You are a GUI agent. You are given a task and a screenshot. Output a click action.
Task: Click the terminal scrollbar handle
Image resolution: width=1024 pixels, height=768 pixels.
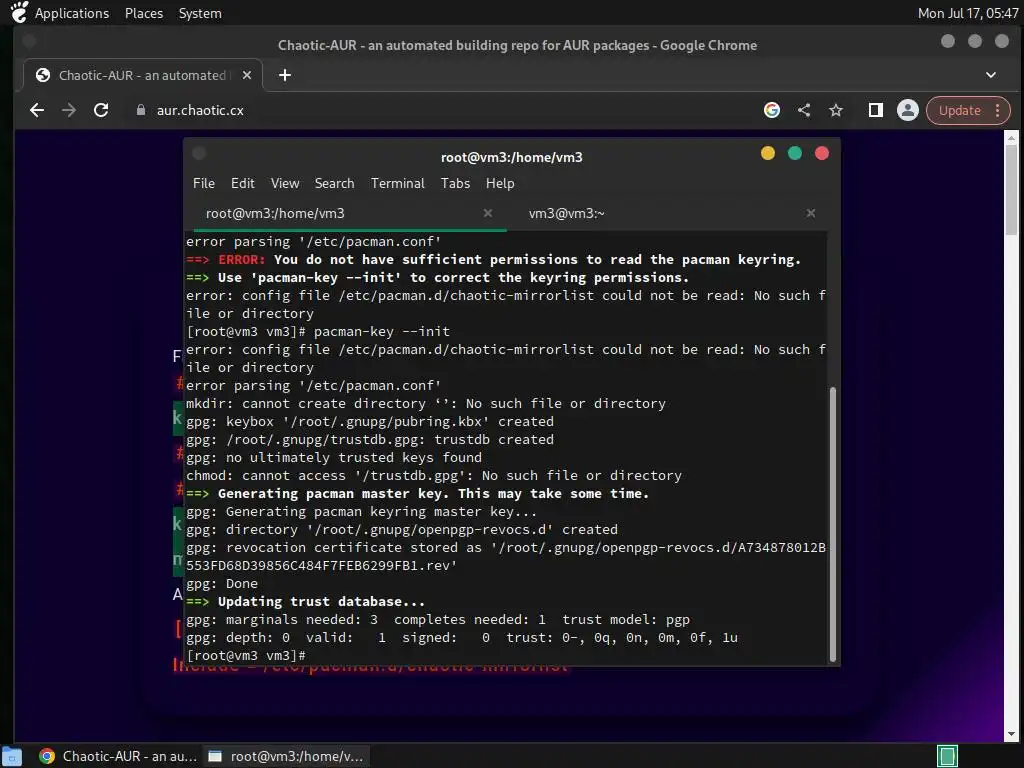click(x=833, y=524)
